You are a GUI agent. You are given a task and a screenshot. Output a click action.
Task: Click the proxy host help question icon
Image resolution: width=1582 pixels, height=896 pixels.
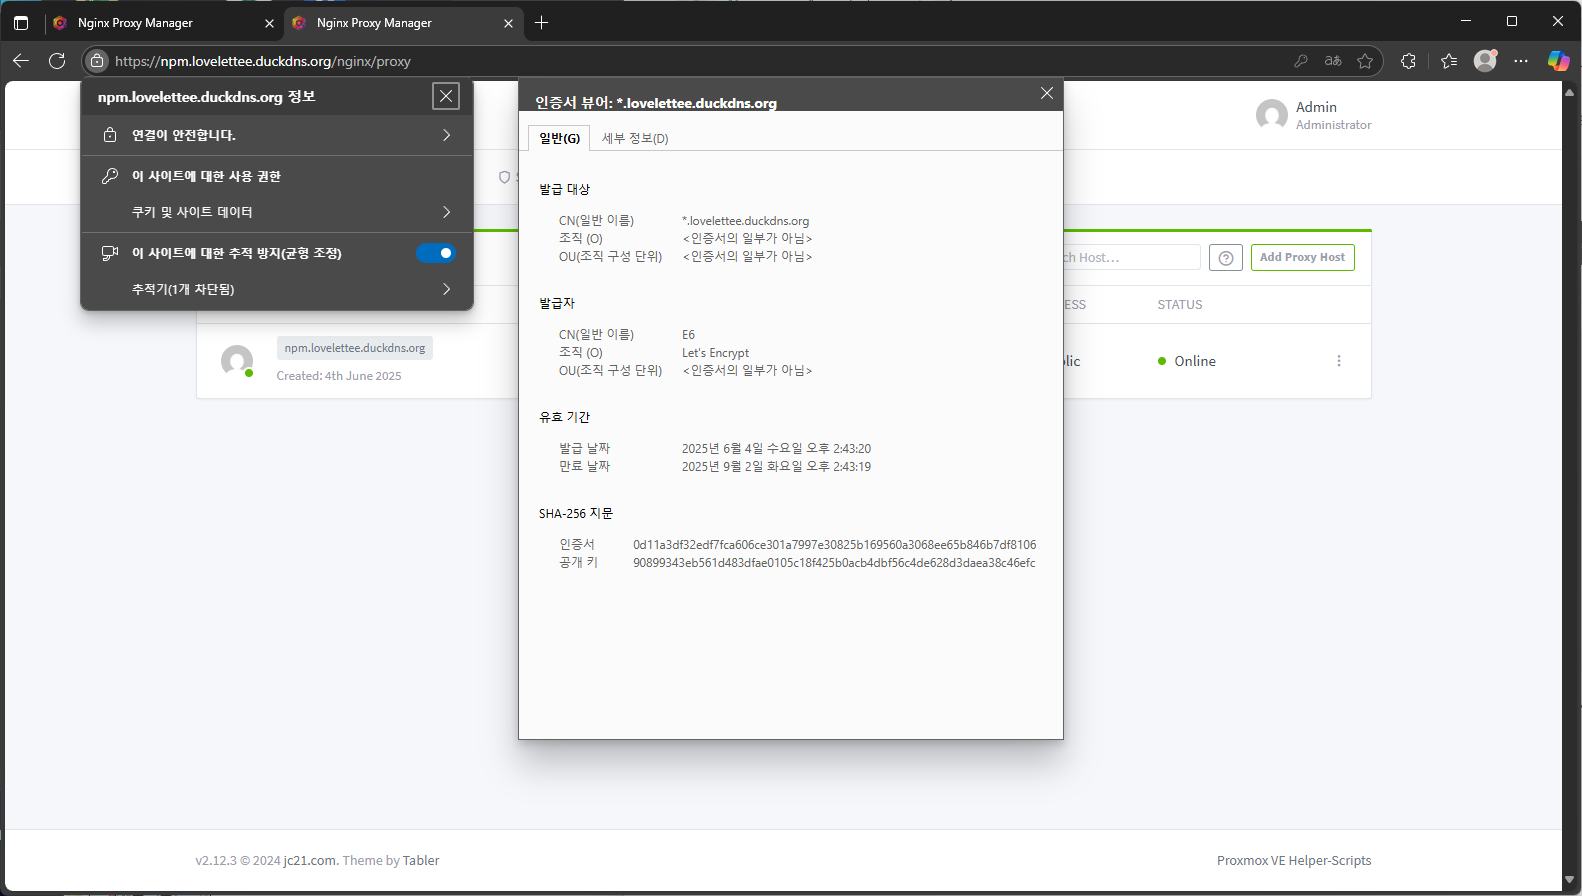1226,257
